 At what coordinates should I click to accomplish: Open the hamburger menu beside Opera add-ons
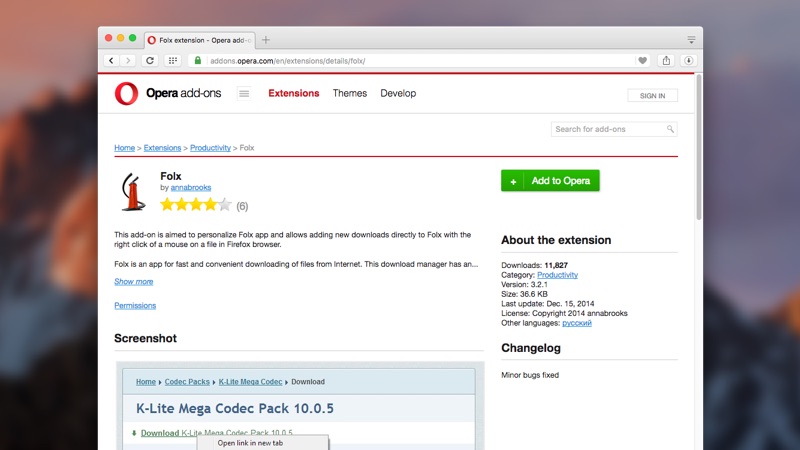tap(244, 93)
